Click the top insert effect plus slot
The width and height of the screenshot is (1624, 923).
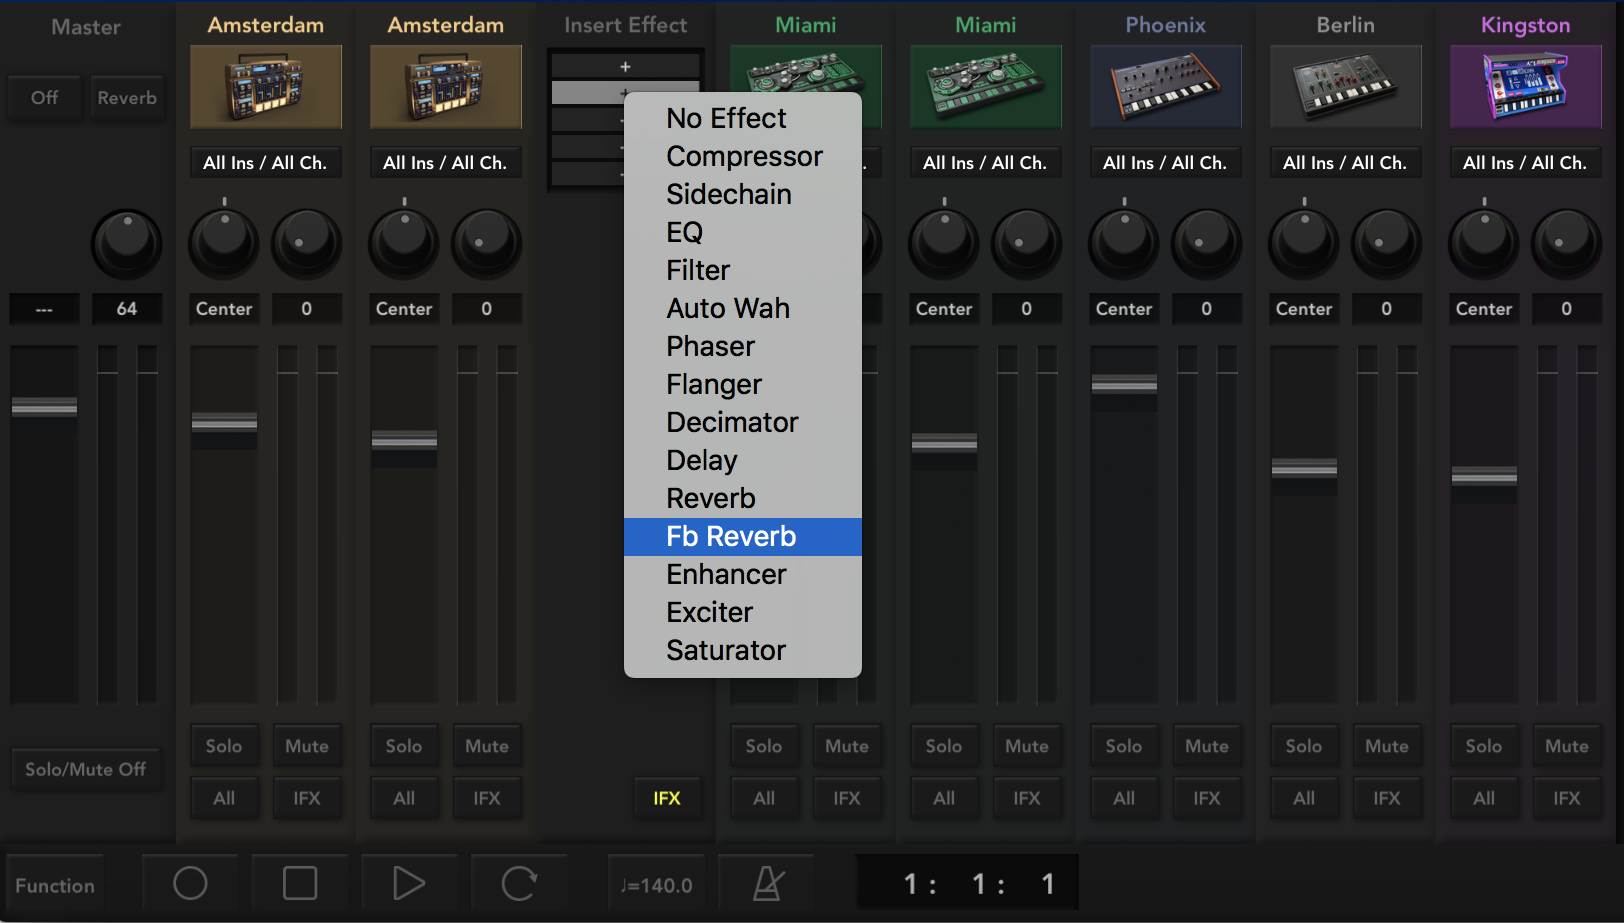pos(625,67)
